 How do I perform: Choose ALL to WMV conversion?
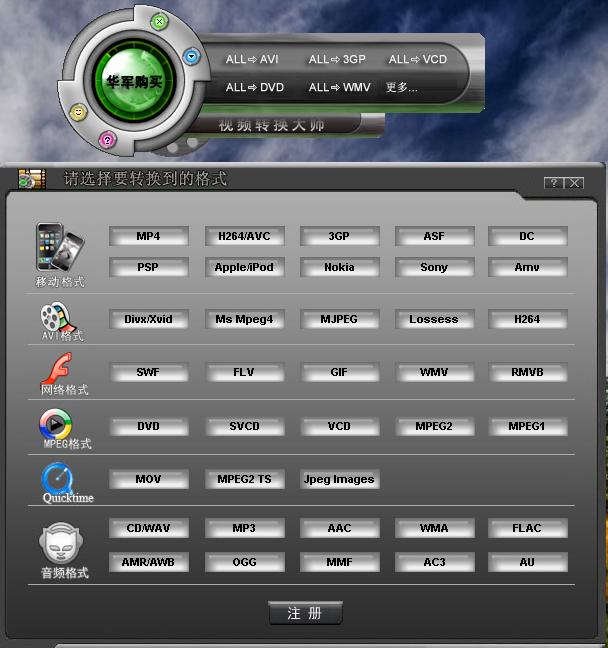click(x=340, y=88)
